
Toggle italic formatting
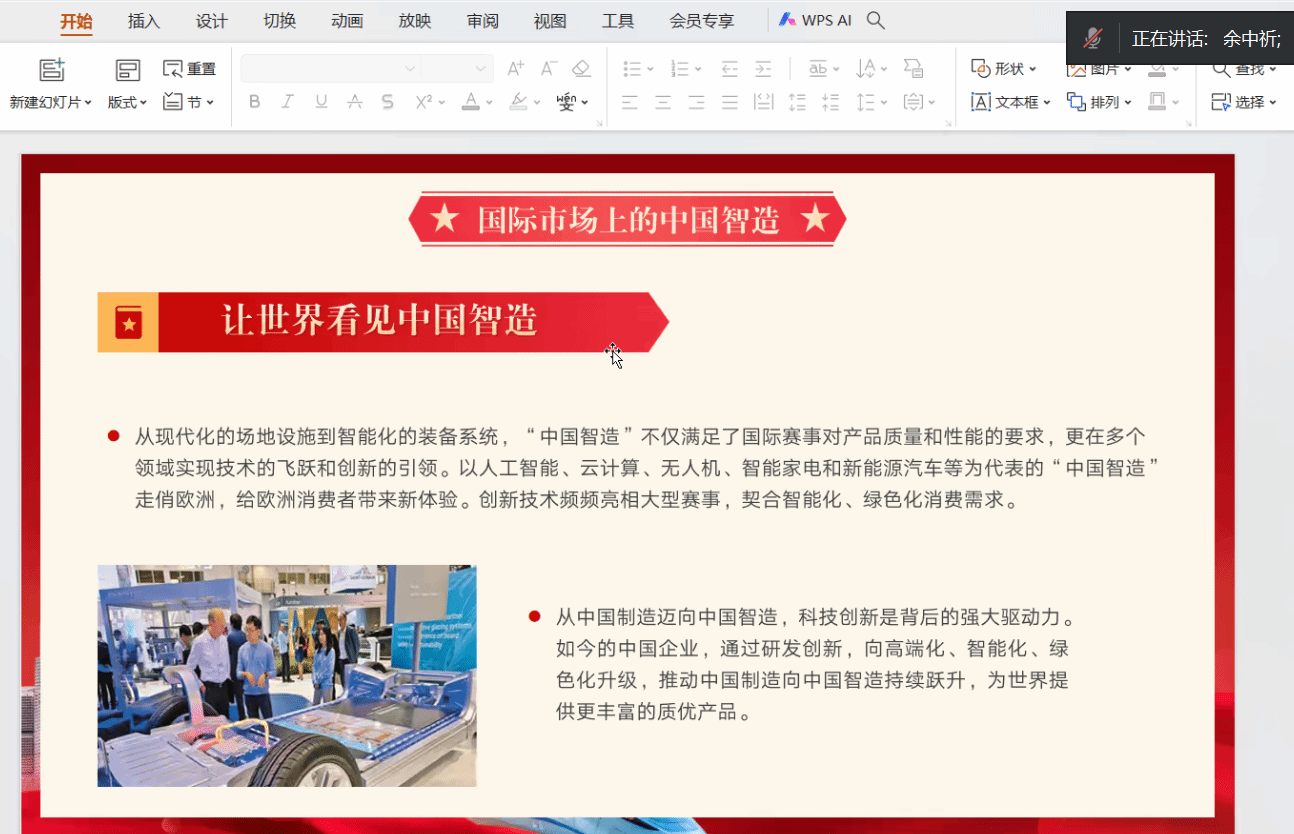(x=287, y=102)
